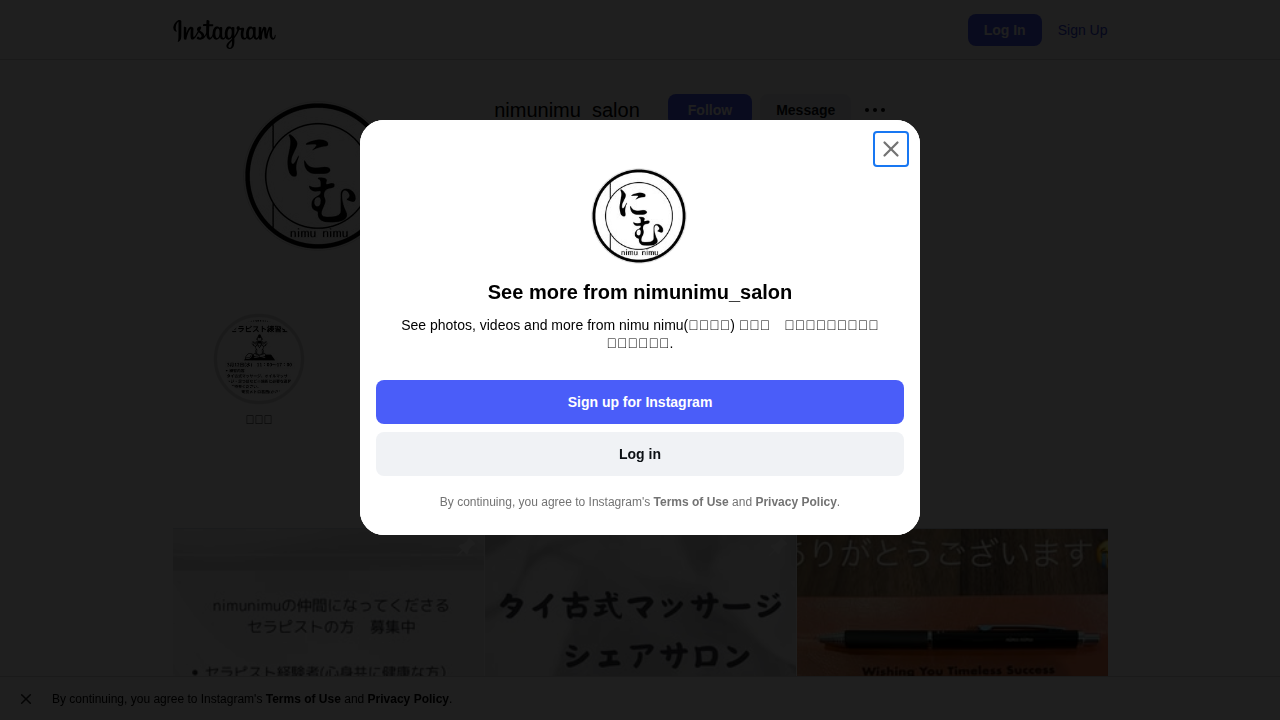Open the Thai massage share salon post
Screen dimensions: 1280x720
[640, 603]
